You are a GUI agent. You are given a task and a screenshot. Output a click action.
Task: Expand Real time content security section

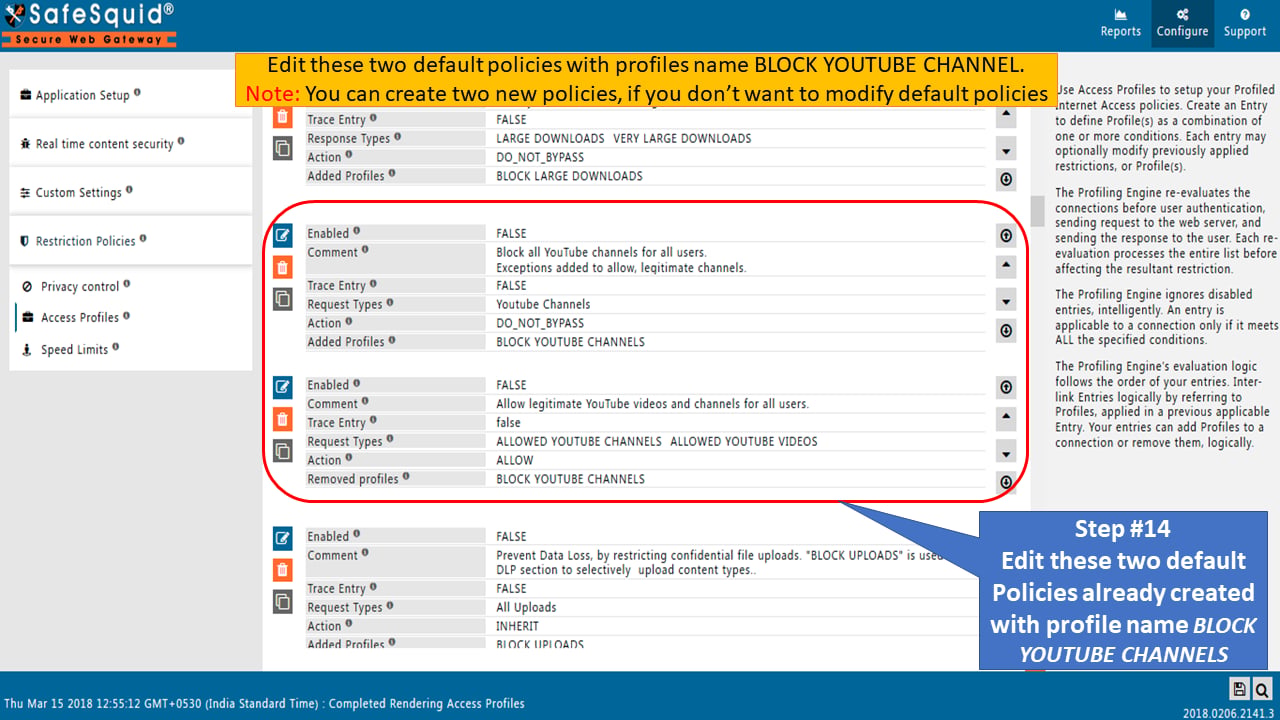pyautogui.click(x=130, y=143)
